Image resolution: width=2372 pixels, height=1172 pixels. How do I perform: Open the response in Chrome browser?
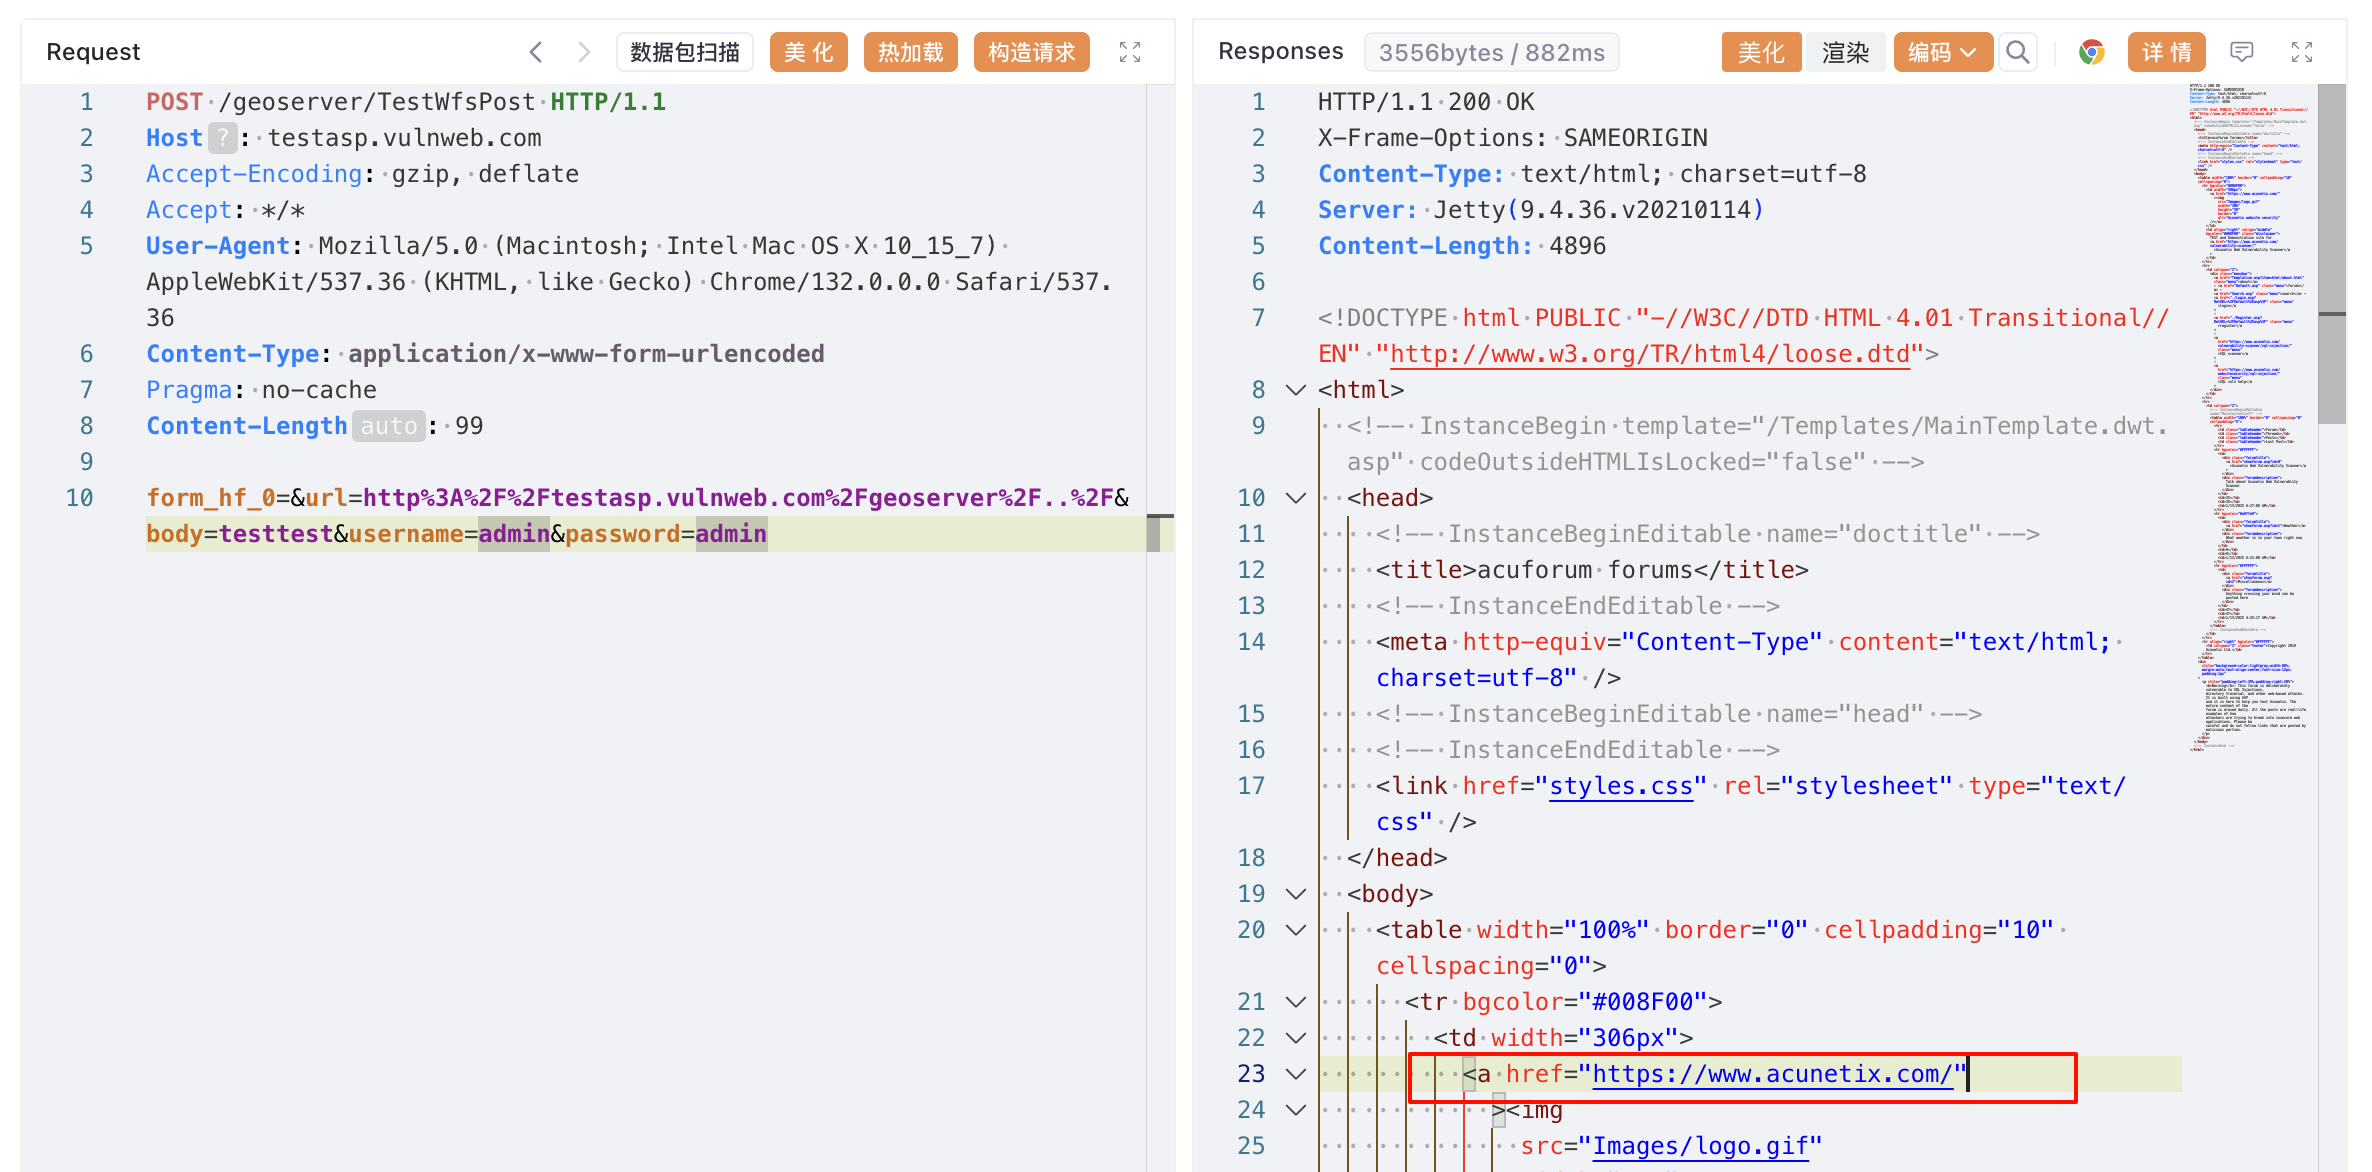(x=2091, y=52)
